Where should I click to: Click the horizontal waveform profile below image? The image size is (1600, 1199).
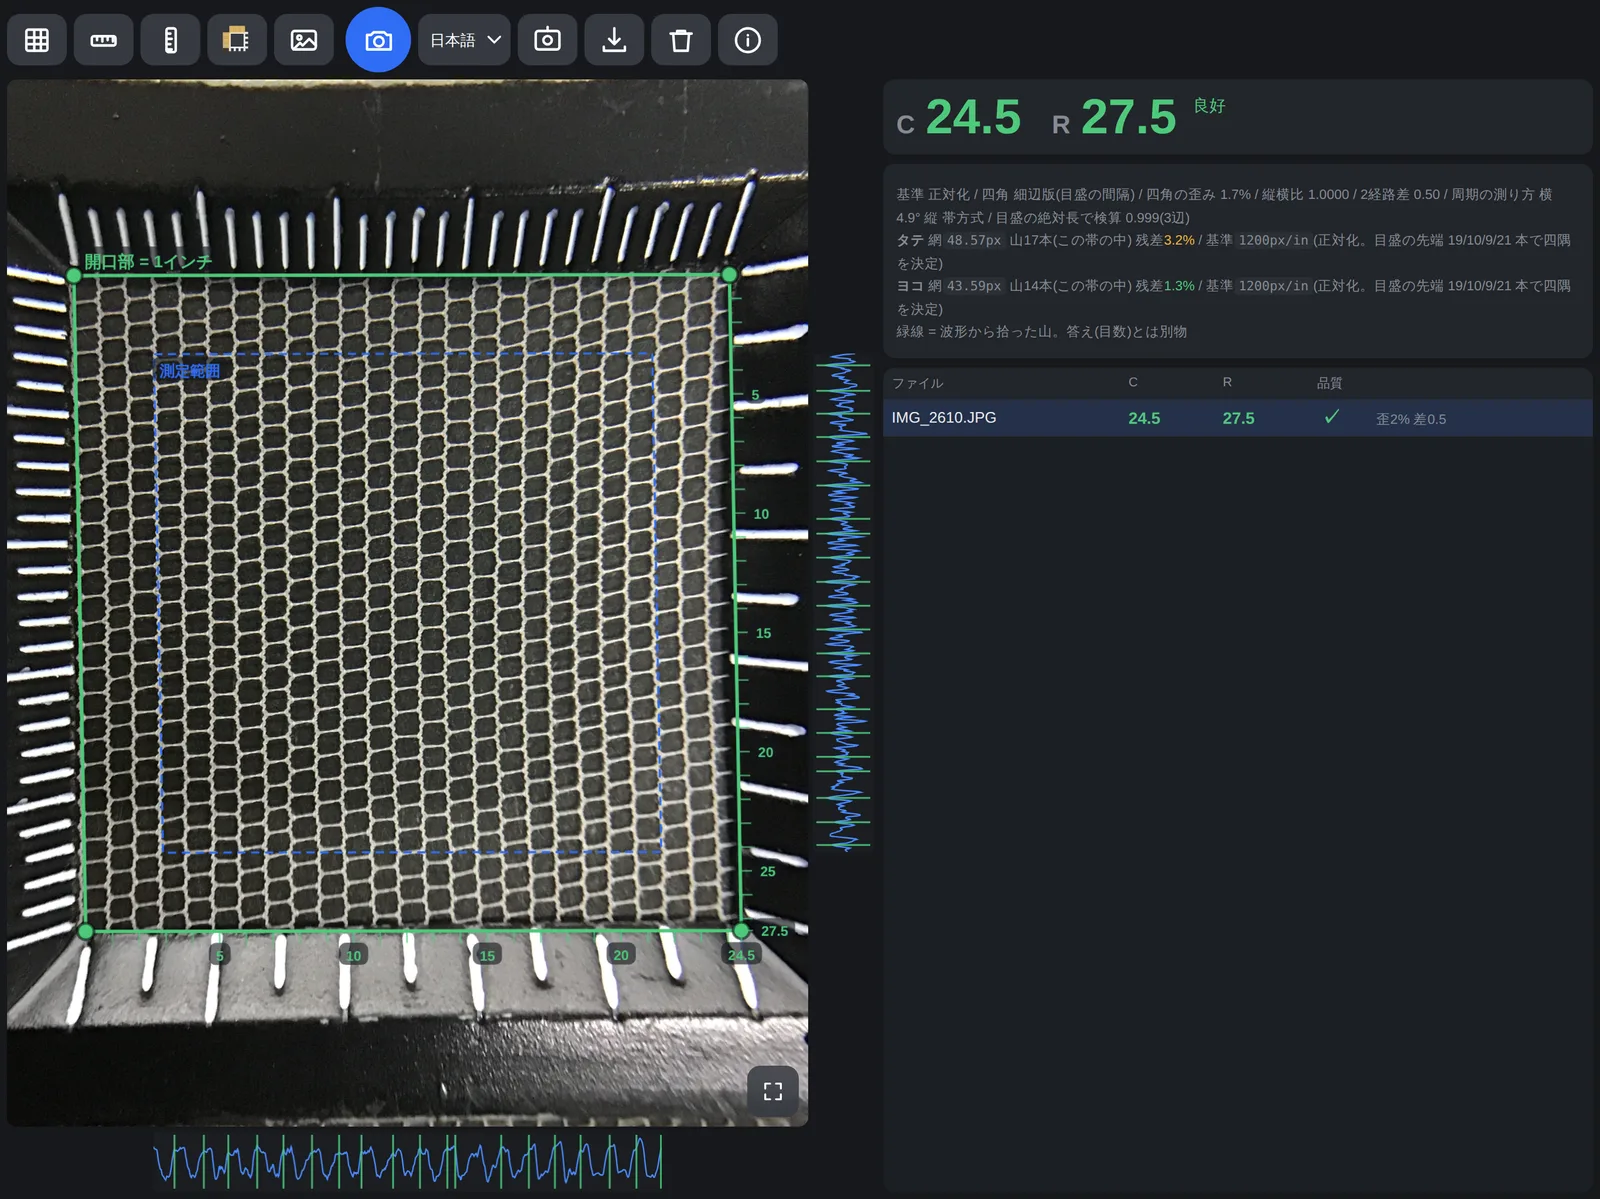pos(408,1162)
